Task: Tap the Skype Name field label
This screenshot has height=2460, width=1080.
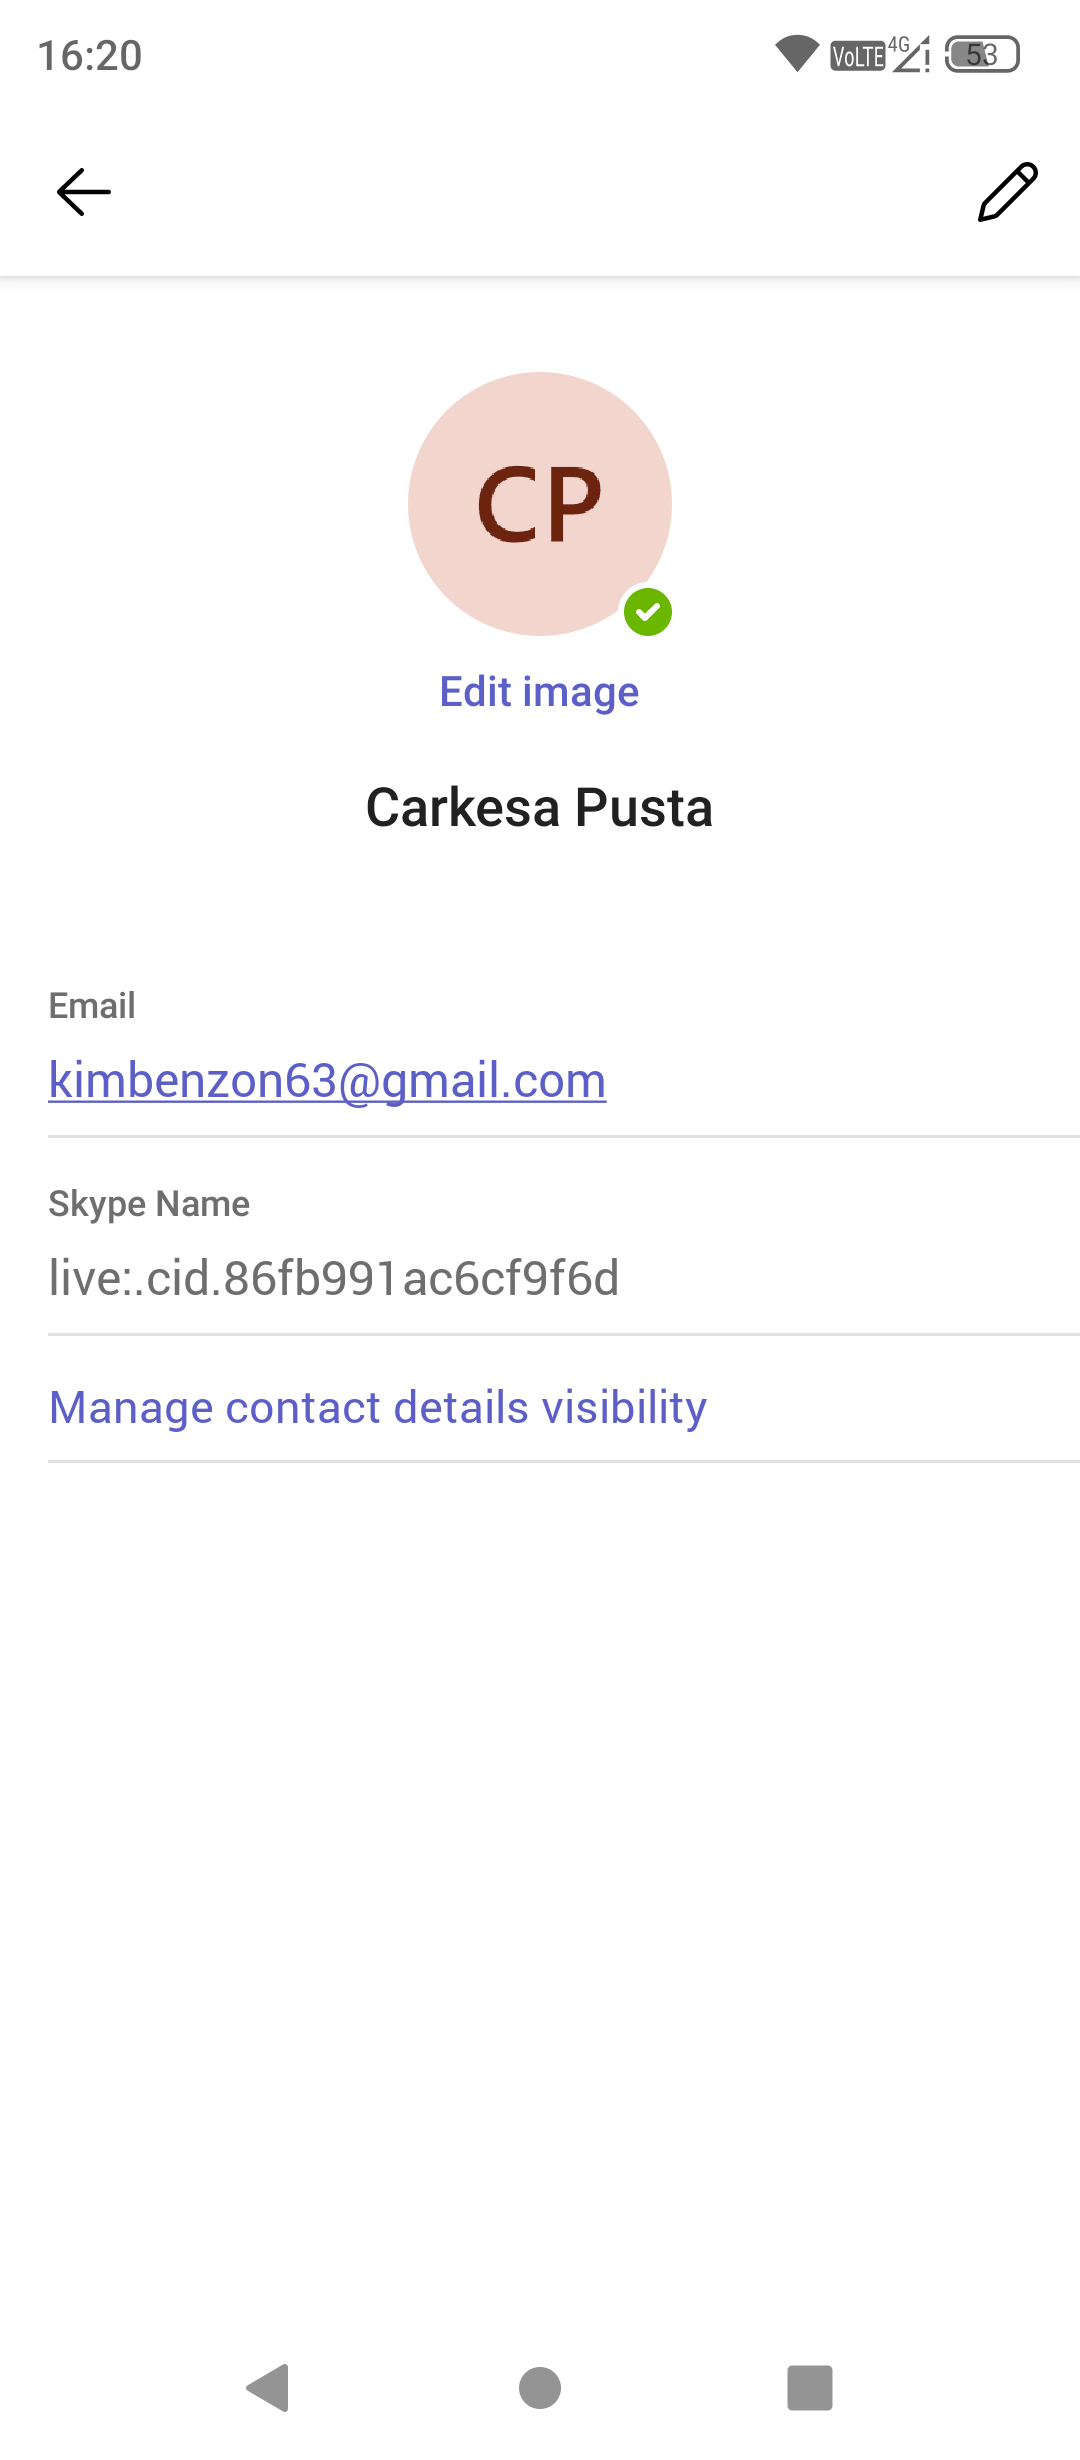Action: 149,1204
